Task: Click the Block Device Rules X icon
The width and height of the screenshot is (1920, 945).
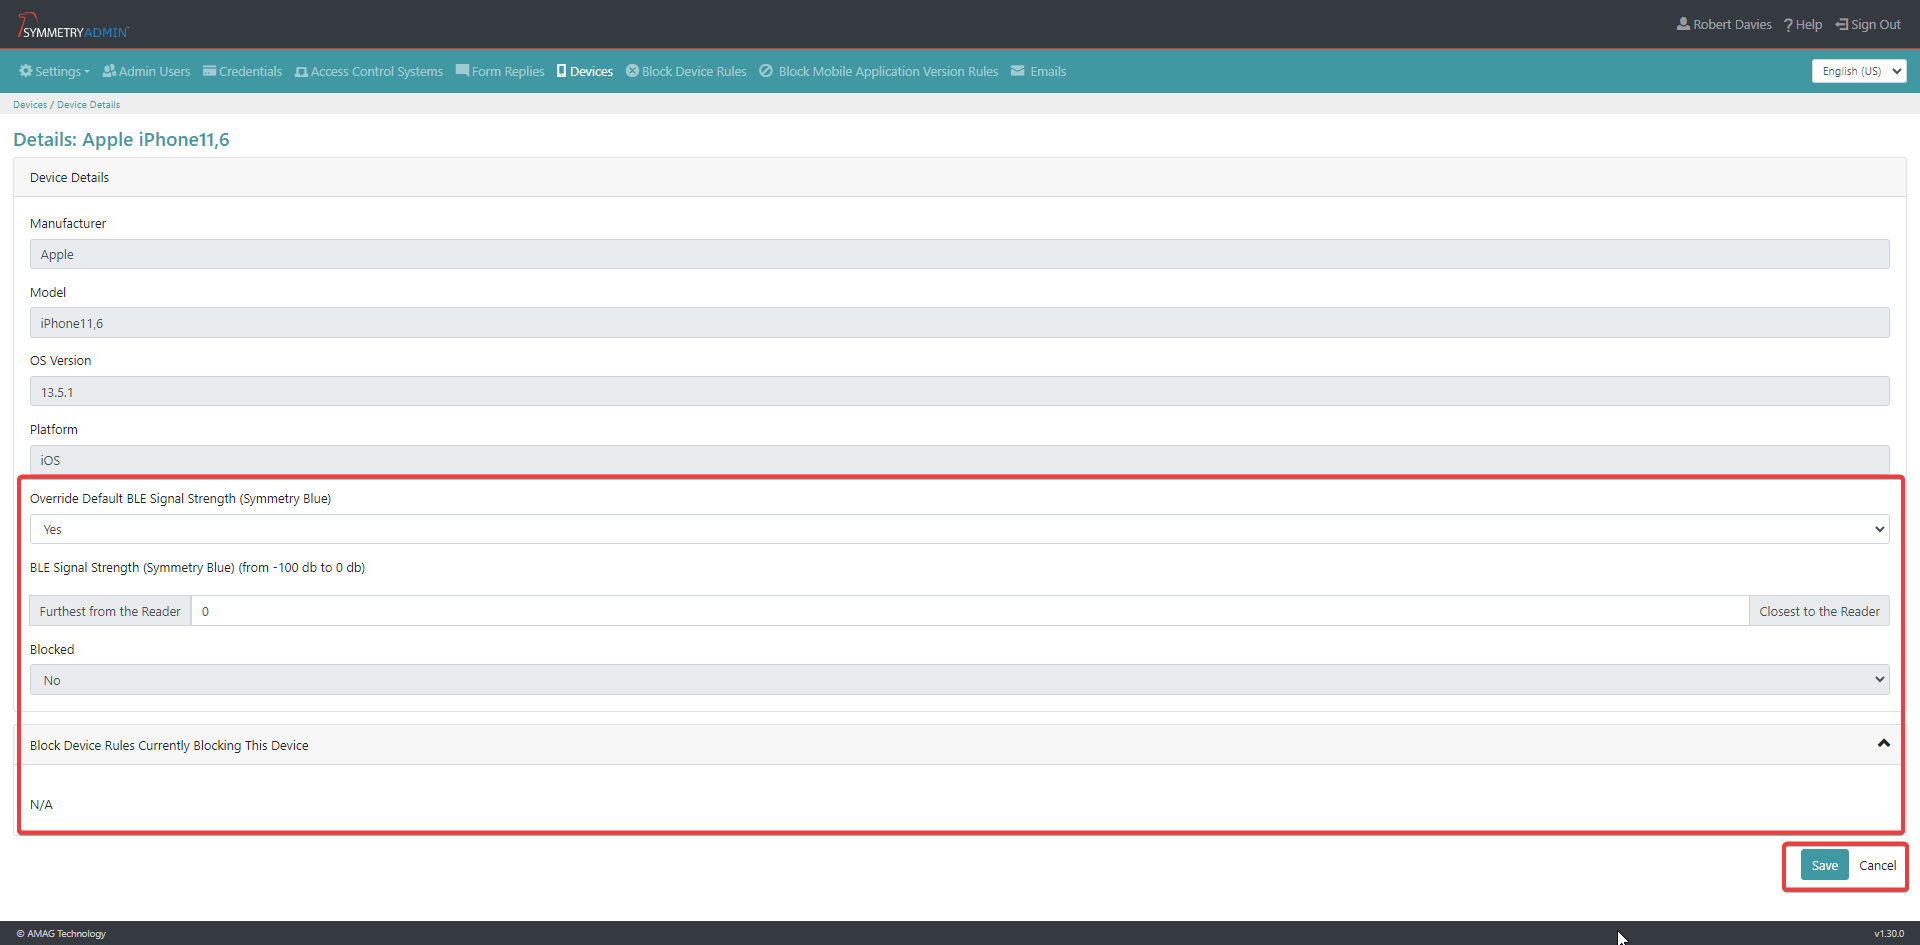Action: click(x=632, y=71)
